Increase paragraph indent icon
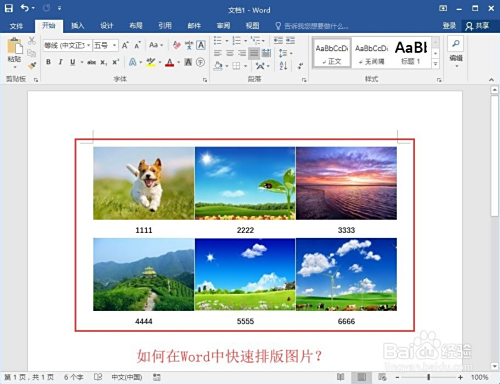500x384 pixels. click(290, 41)
